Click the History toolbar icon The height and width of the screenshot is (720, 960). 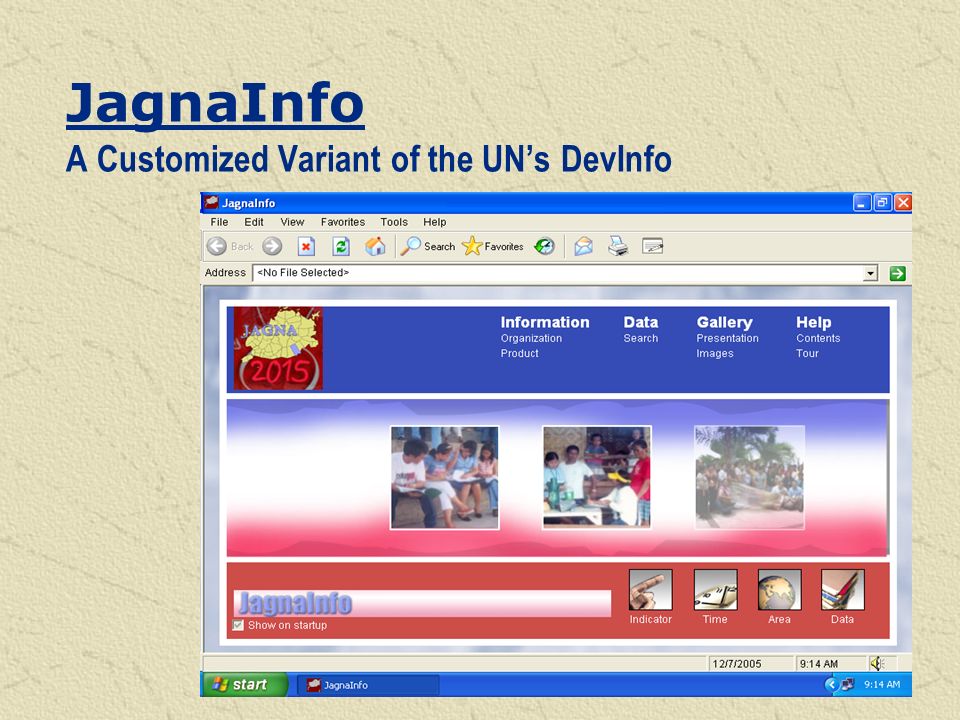pyautogui.click(x=544, y=246)
